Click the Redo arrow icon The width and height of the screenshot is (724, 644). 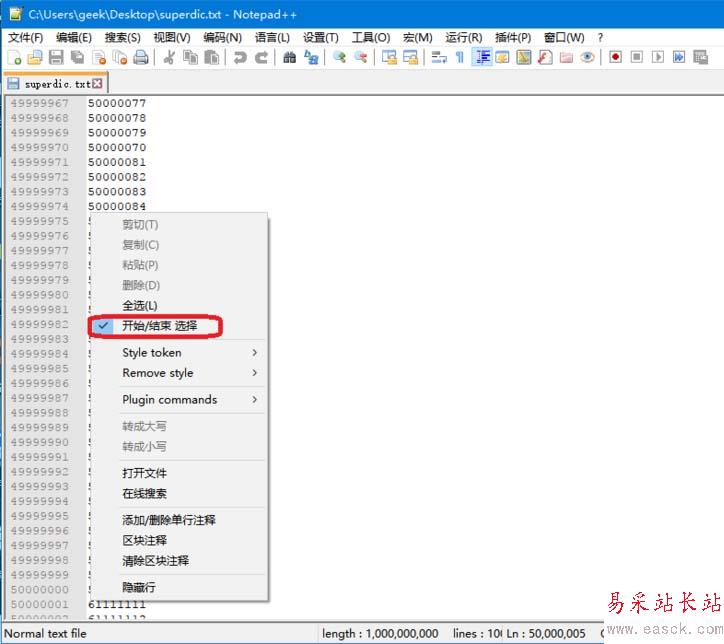pyautogui.click(x=261, y=58)
